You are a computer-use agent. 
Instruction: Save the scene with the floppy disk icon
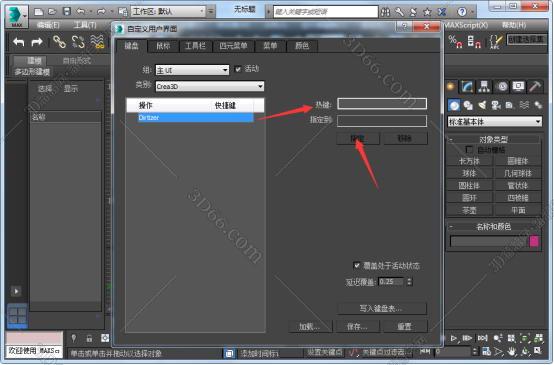pos(67,12)
